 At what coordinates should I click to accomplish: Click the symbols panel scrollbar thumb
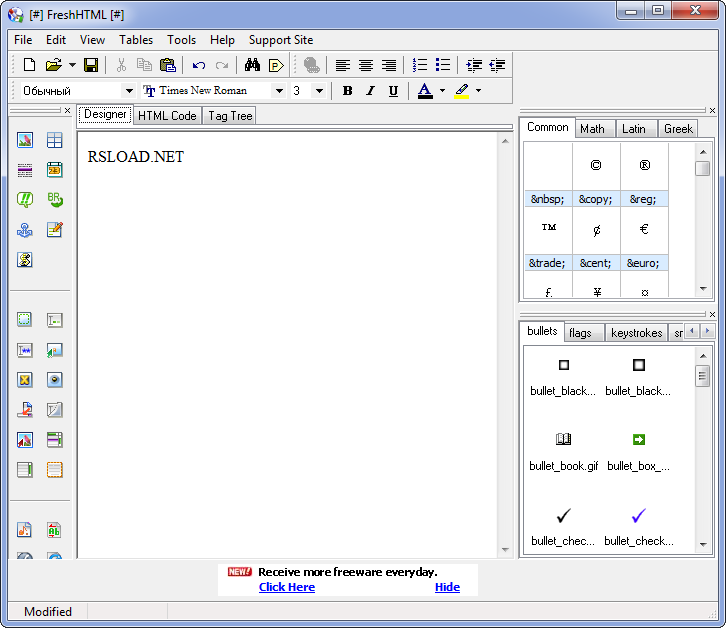(x=703, y=168)
